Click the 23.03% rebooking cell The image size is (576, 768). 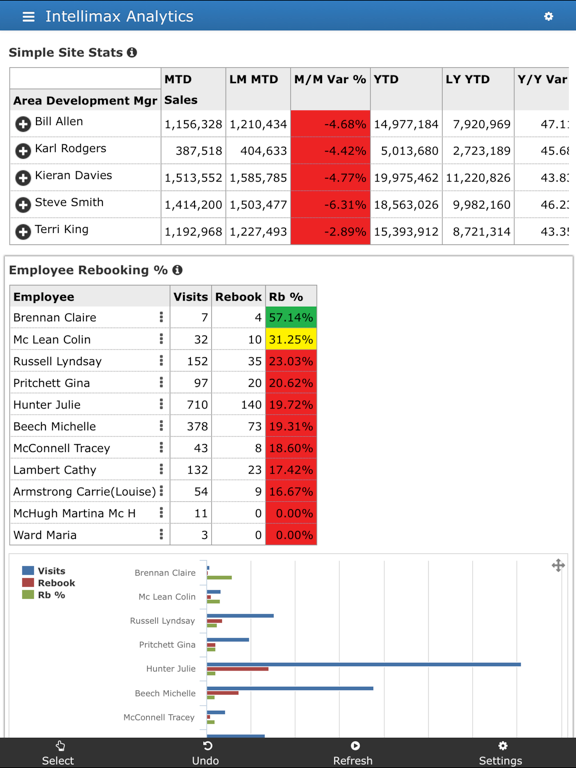point(291,361)
